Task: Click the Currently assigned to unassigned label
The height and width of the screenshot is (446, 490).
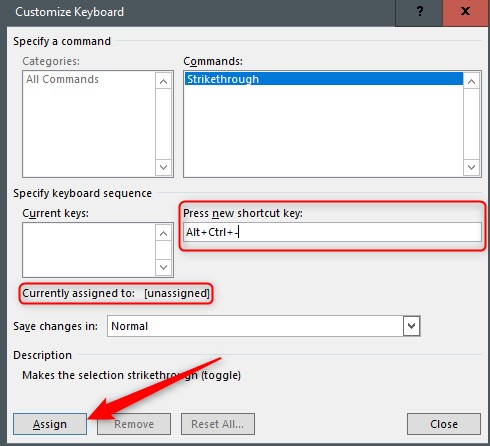Action: 116,293
